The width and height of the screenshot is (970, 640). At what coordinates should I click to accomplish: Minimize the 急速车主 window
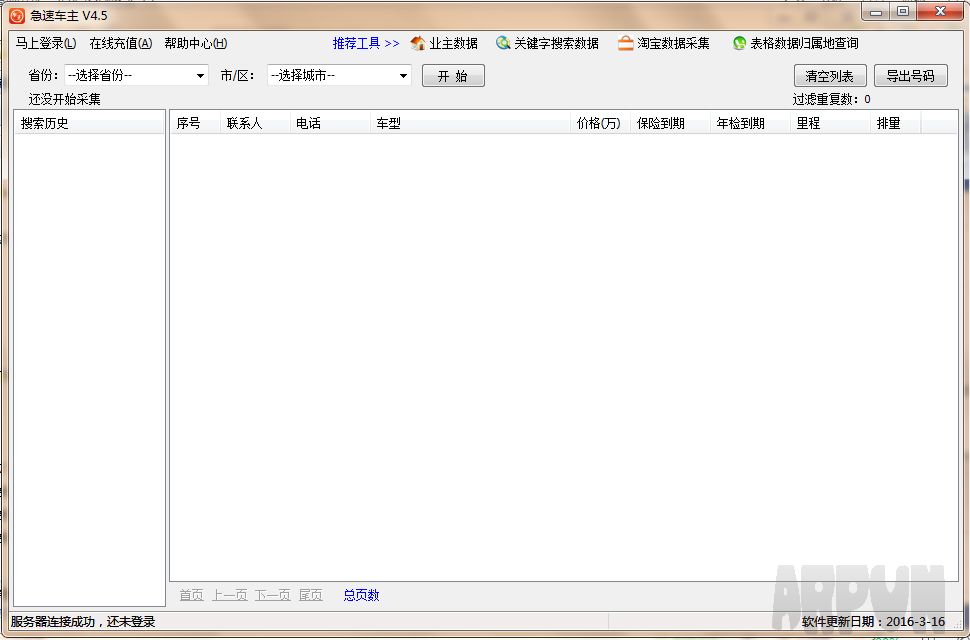click(x=876, y=12)
